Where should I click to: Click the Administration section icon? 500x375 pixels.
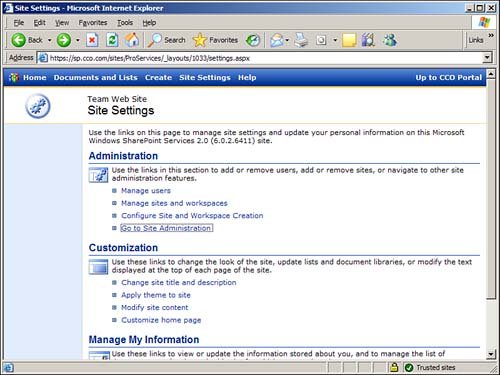(98, 175)
